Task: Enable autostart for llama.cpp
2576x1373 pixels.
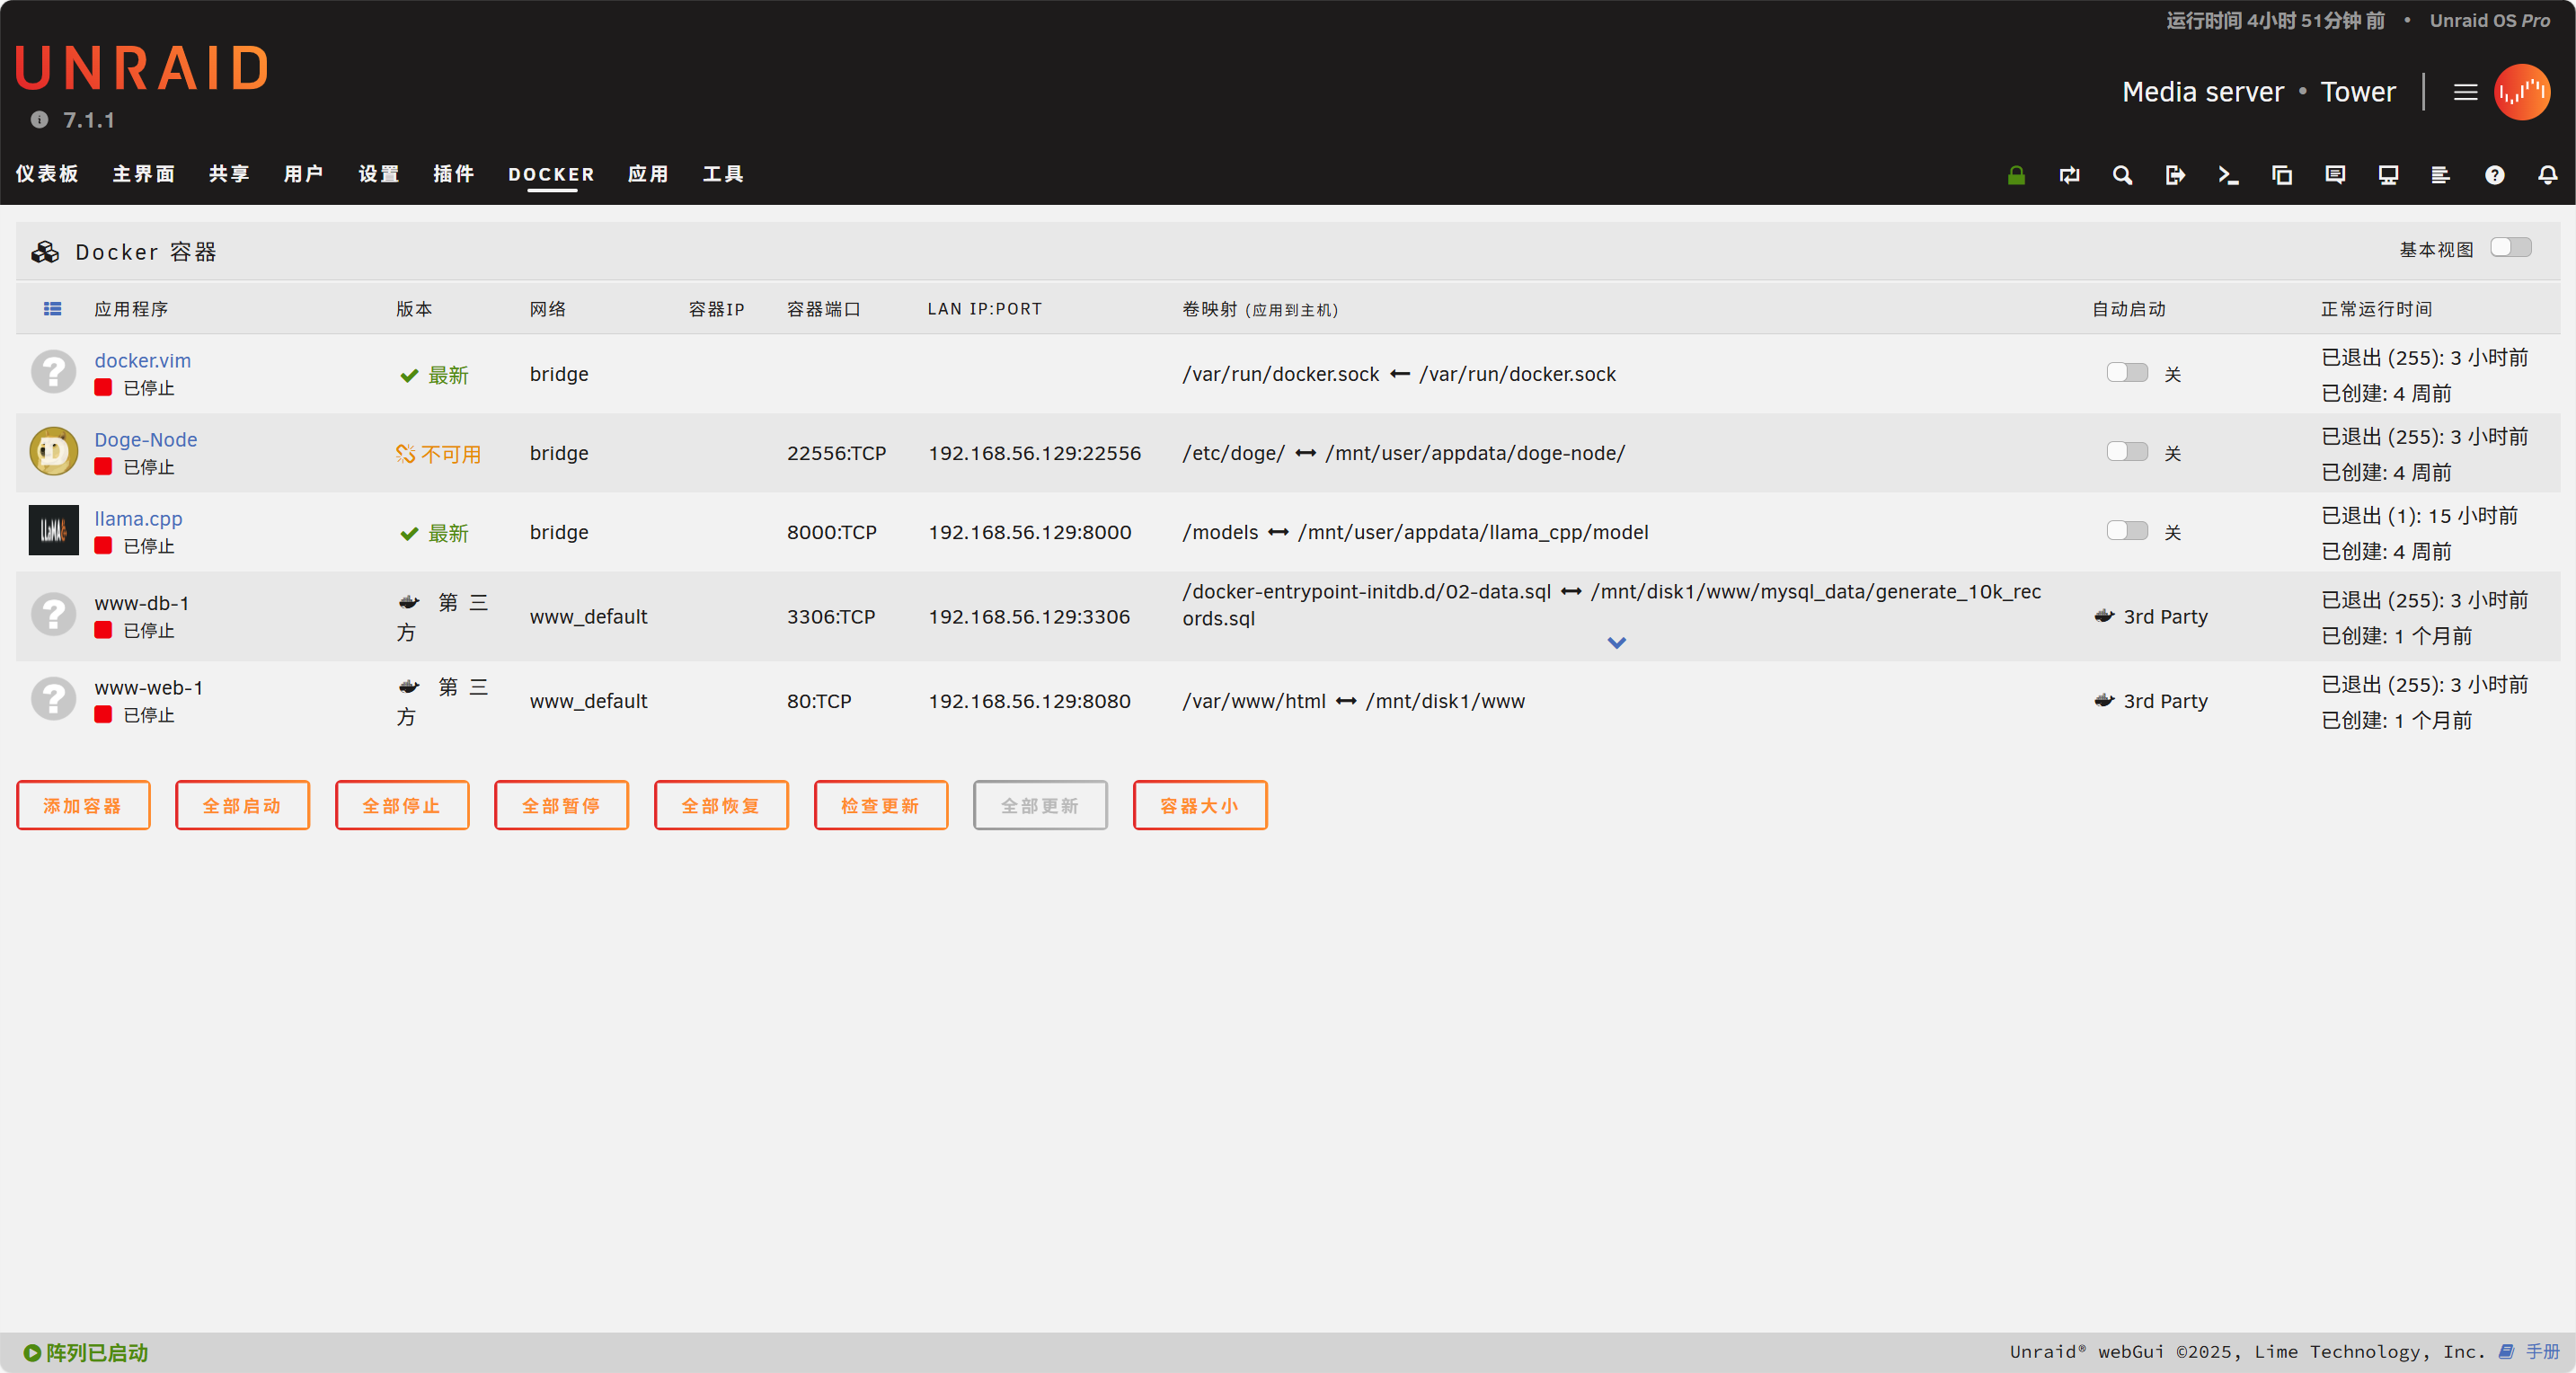Action: tap(2126, 531)
